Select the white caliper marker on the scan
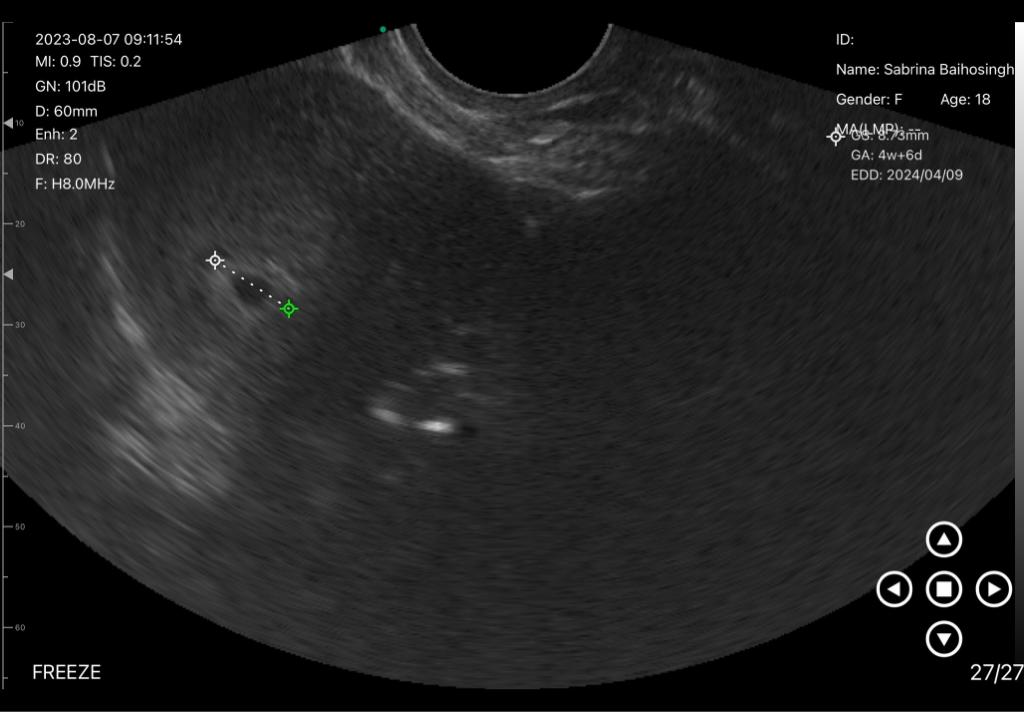 click(x=215, y=260)
